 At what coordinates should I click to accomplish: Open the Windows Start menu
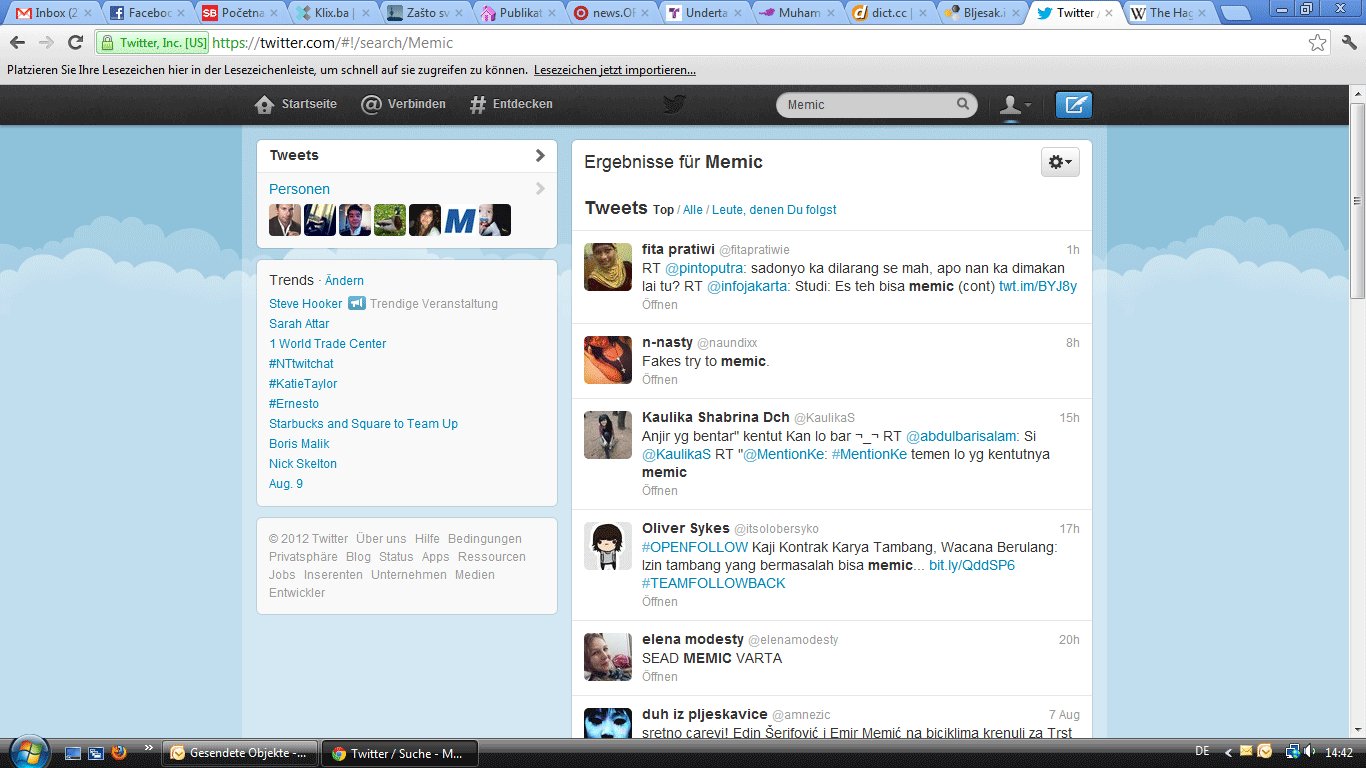pos(27,752)
